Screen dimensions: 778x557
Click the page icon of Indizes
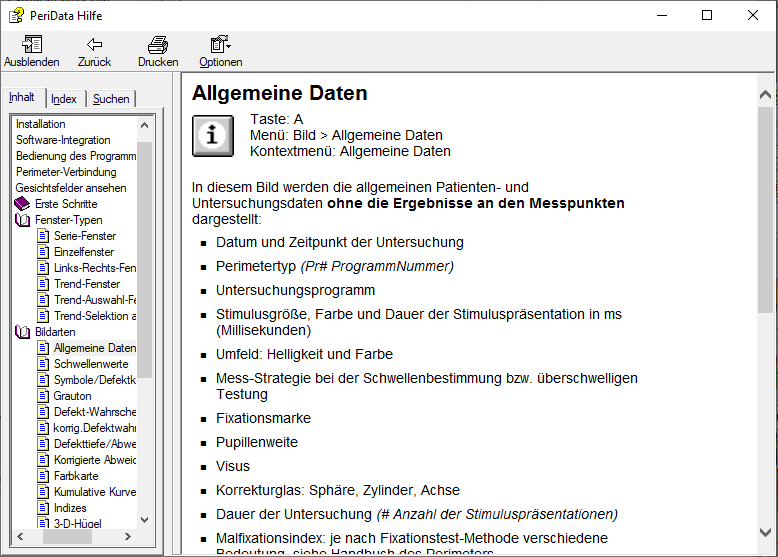coord(43,507)
